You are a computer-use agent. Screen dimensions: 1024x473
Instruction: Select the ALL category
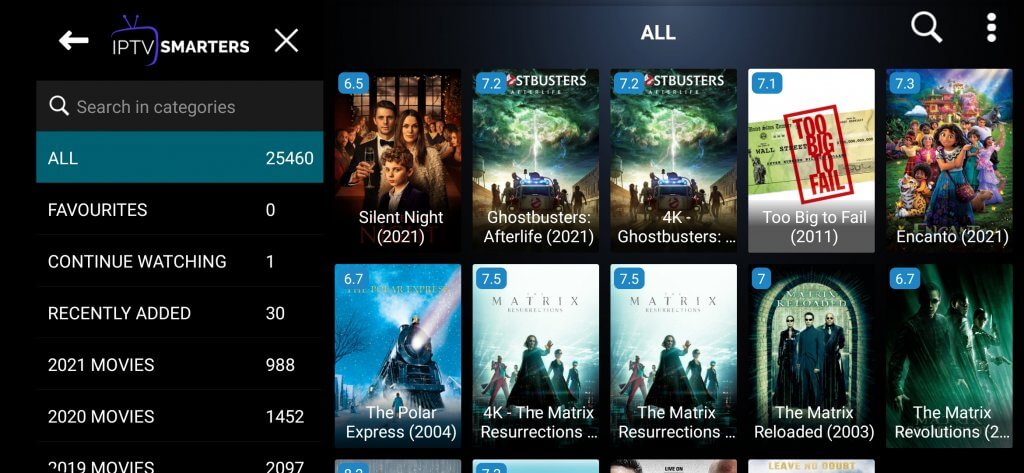(180, 157)
